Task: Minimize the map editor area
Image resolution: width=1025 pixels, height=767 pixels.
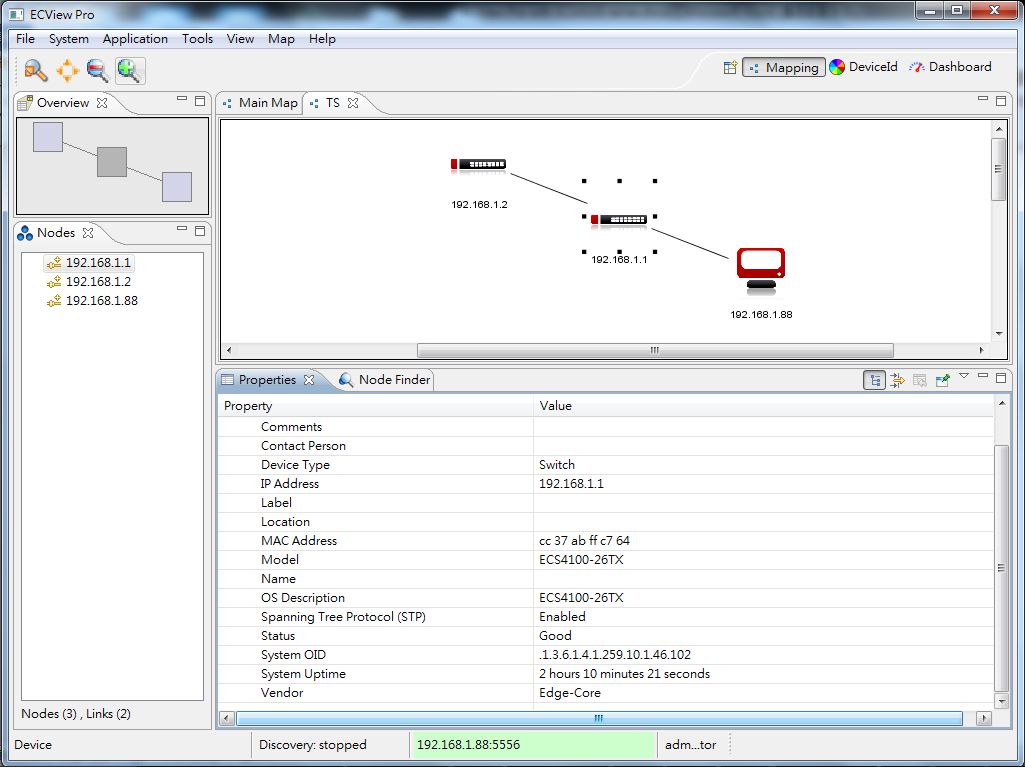Action: click(x=983, y=98)
